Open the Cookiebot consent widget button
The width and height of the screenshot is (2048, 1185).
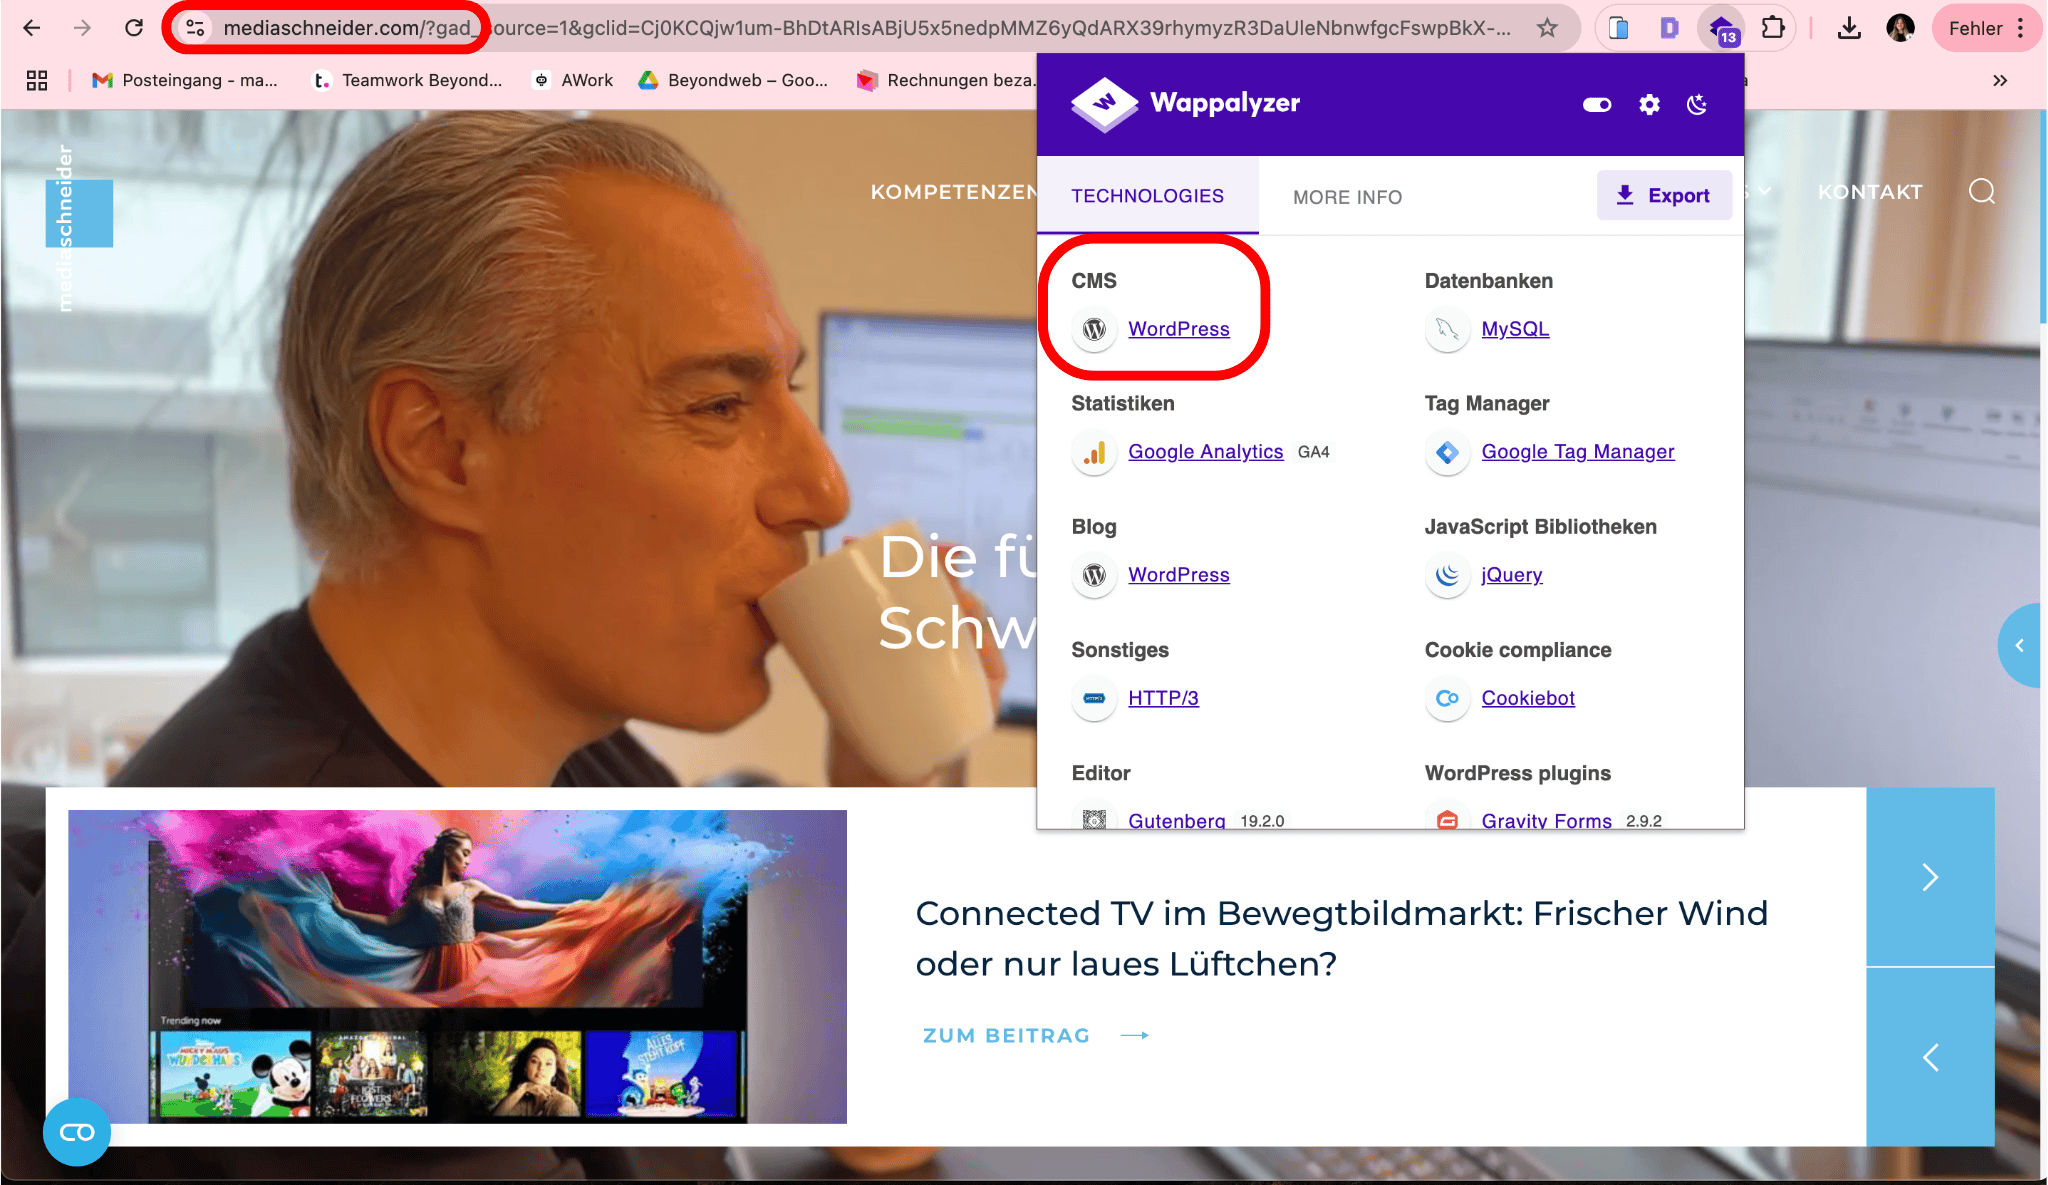[x=77, y=1132]
